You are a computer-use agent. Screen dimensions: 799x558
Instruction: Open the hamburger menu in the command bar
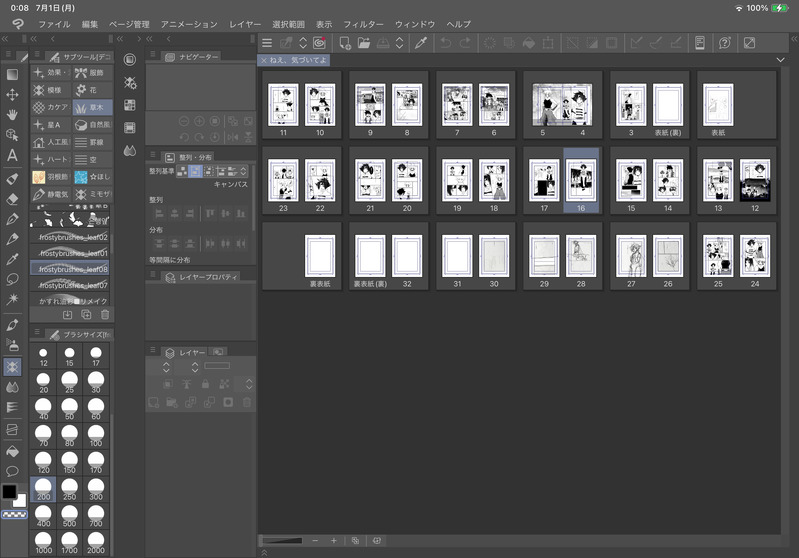[x=267, y=43]
